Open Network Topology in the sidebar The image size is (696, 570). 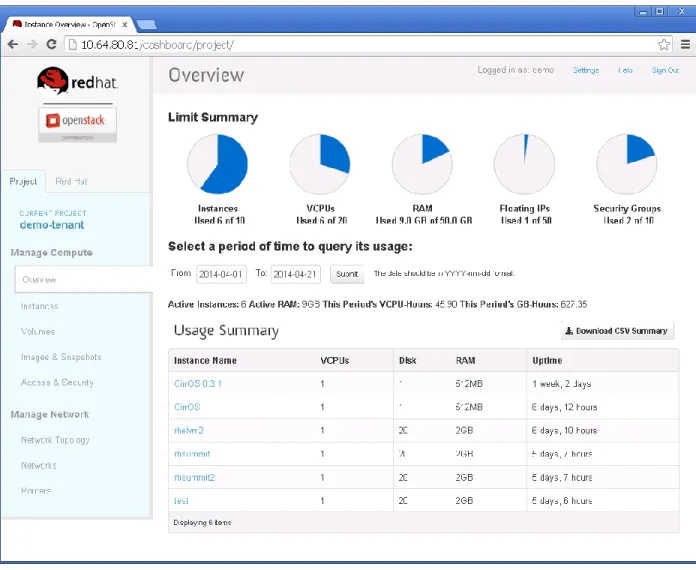[55, 440]
